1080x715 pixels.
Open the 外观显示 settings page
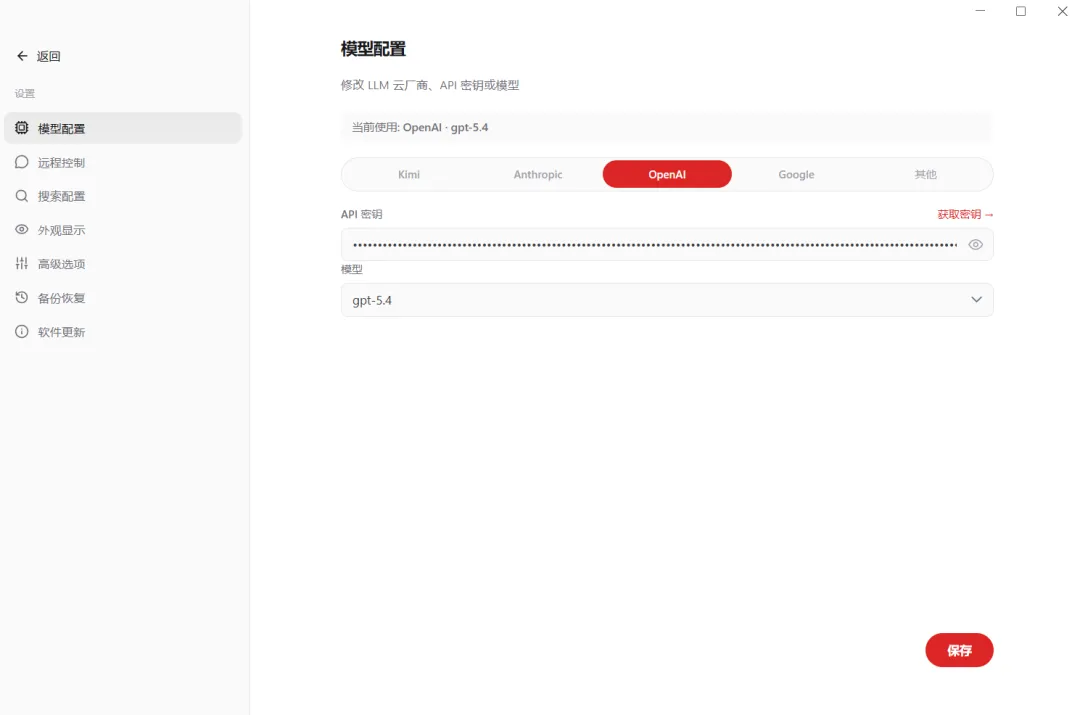click(123, 230)
